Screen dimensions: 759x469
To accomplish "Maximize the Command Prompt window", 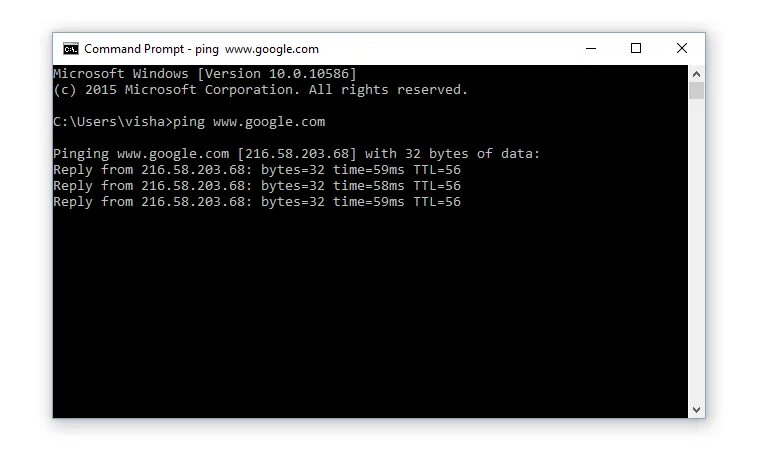I will [636, 48].
